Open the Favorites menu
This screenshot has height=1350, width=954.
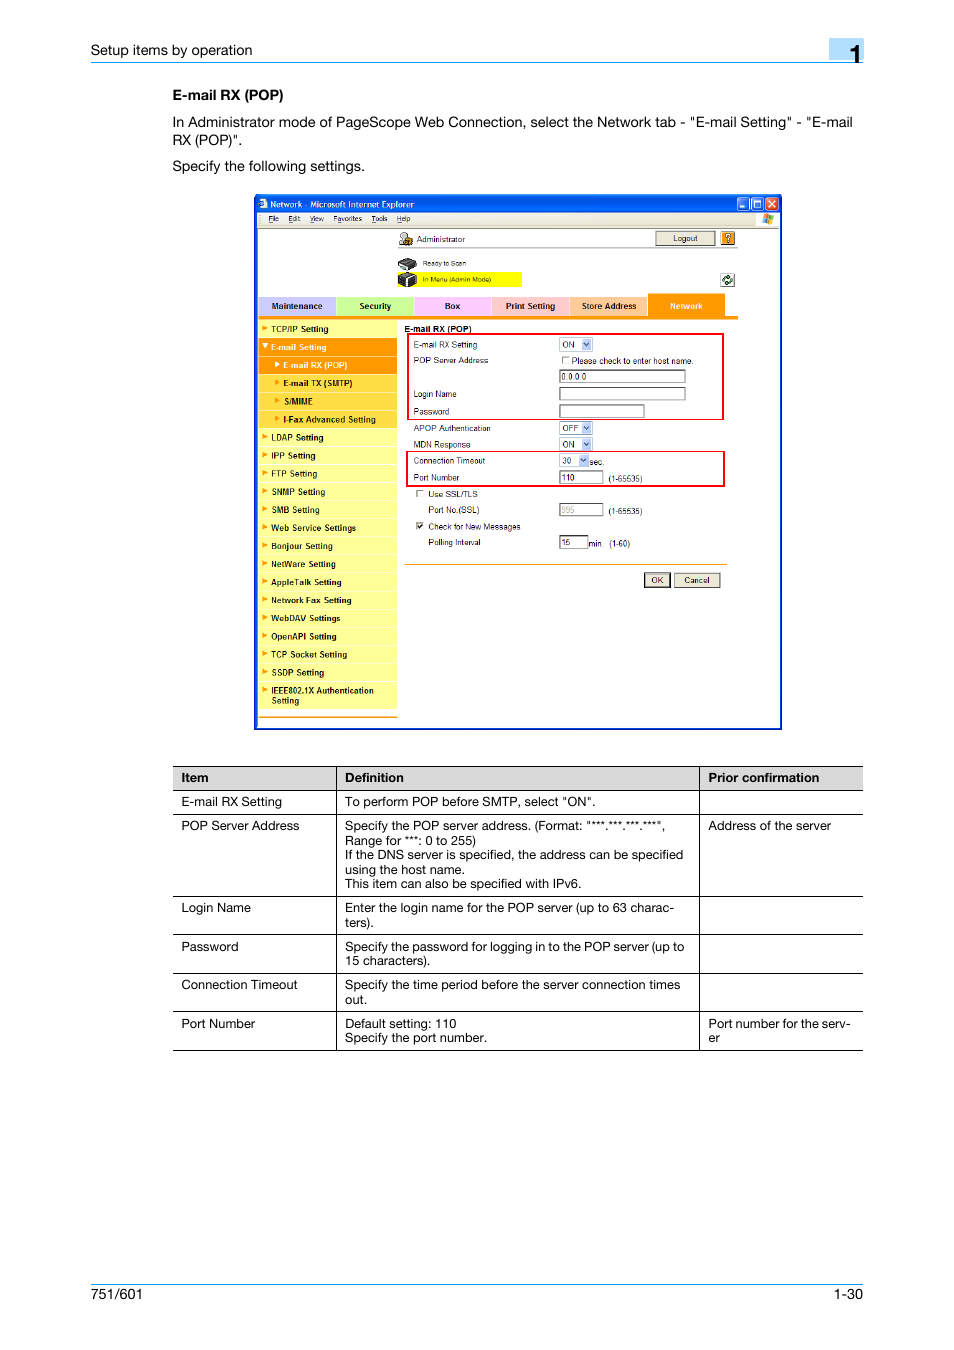click(348, 218)
